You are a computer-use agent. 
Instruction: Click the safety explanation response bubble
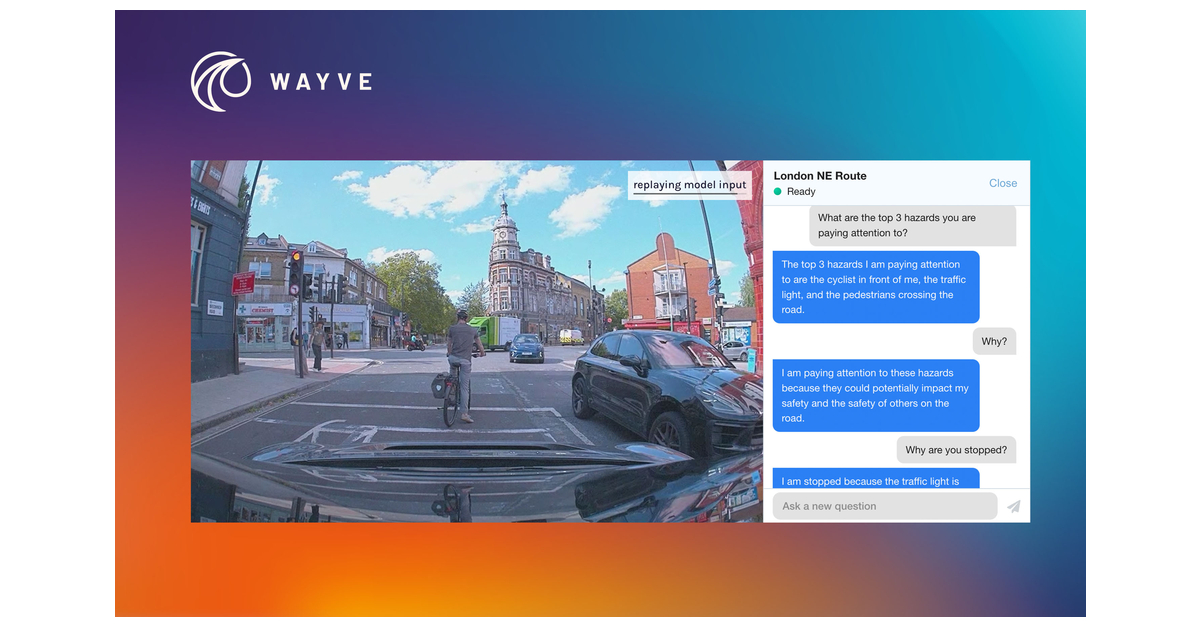tap(875, 396)
